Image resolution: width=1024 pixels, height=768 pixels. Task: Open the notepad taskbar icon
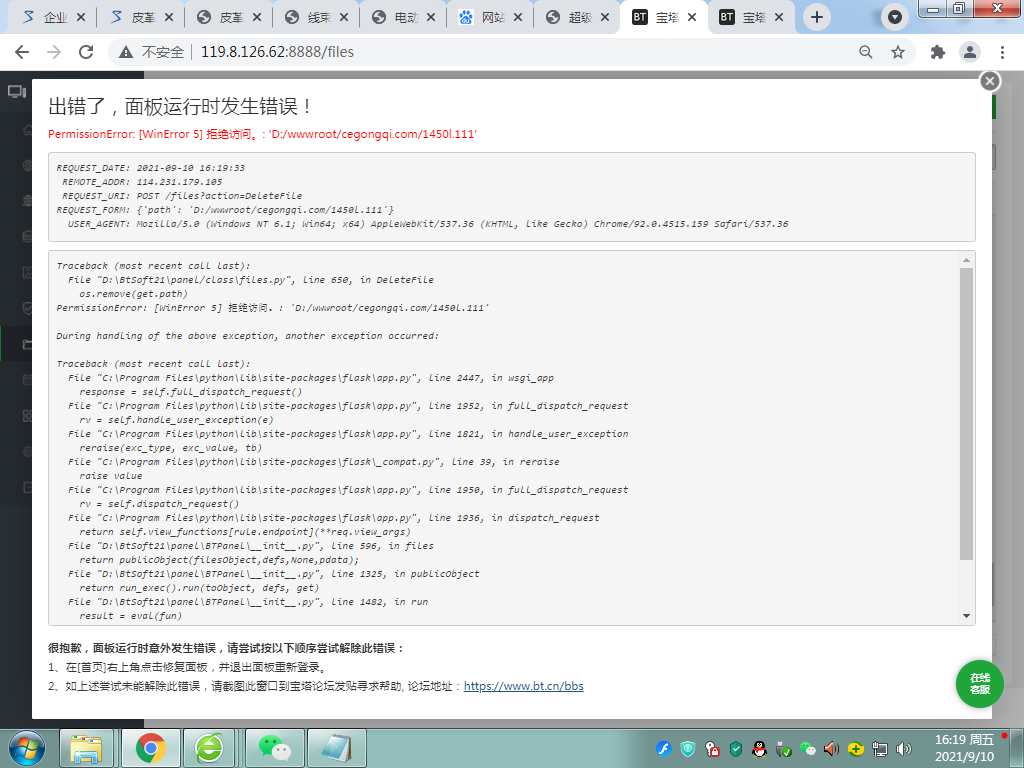pos(336,748)
